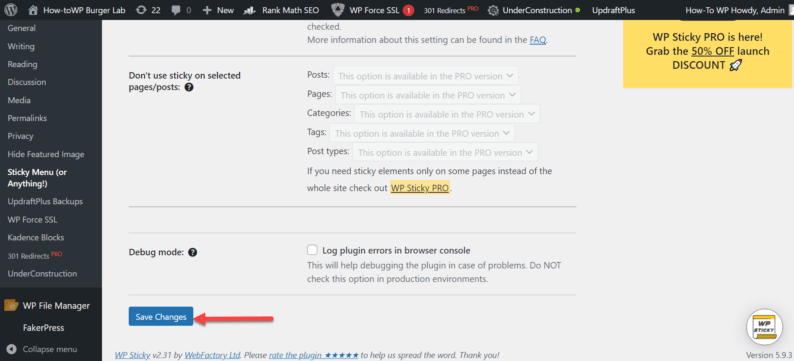Image resolution: width=794 pixels, height=361 pixels.
Task: Open UnderConstruction admin bar item
Action: tap(533, 10)
